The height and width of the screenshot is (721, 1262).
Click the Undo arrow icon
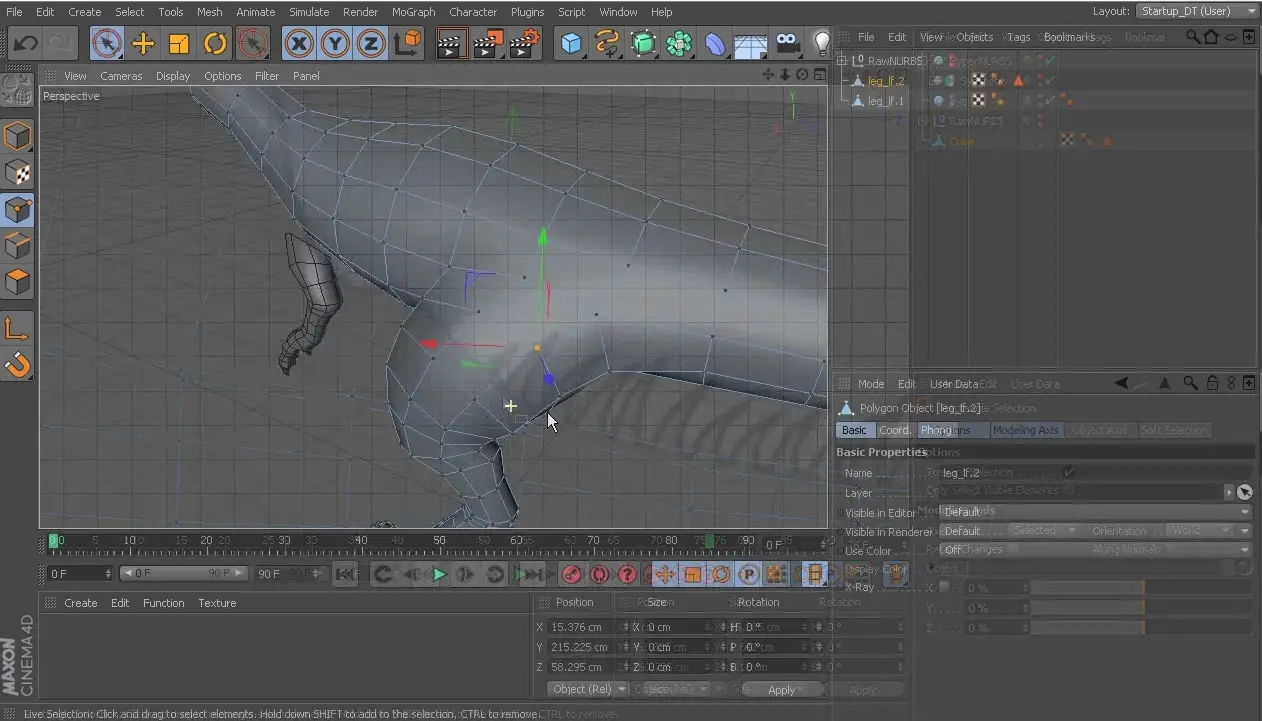(26, 43)
